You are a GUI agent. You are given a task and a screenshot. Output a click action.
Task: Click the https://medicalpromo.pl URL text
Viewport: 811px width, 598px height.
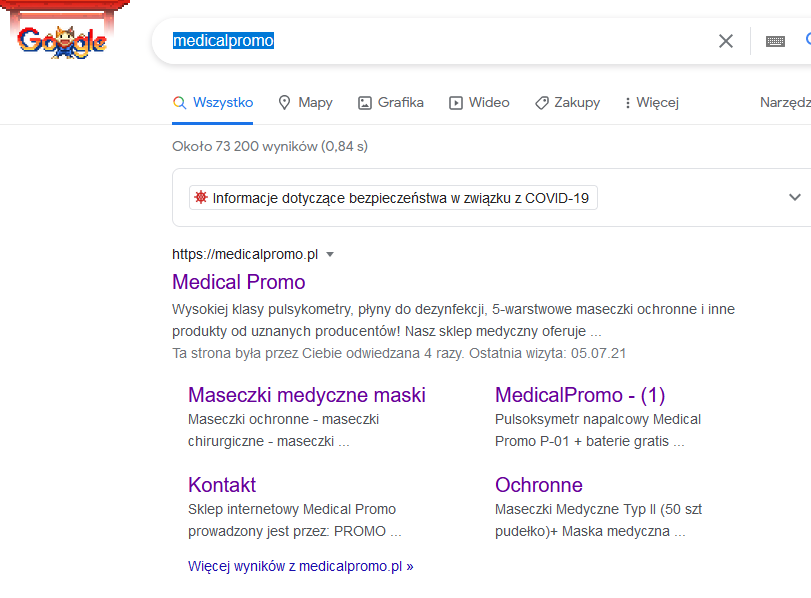[245, 255]
